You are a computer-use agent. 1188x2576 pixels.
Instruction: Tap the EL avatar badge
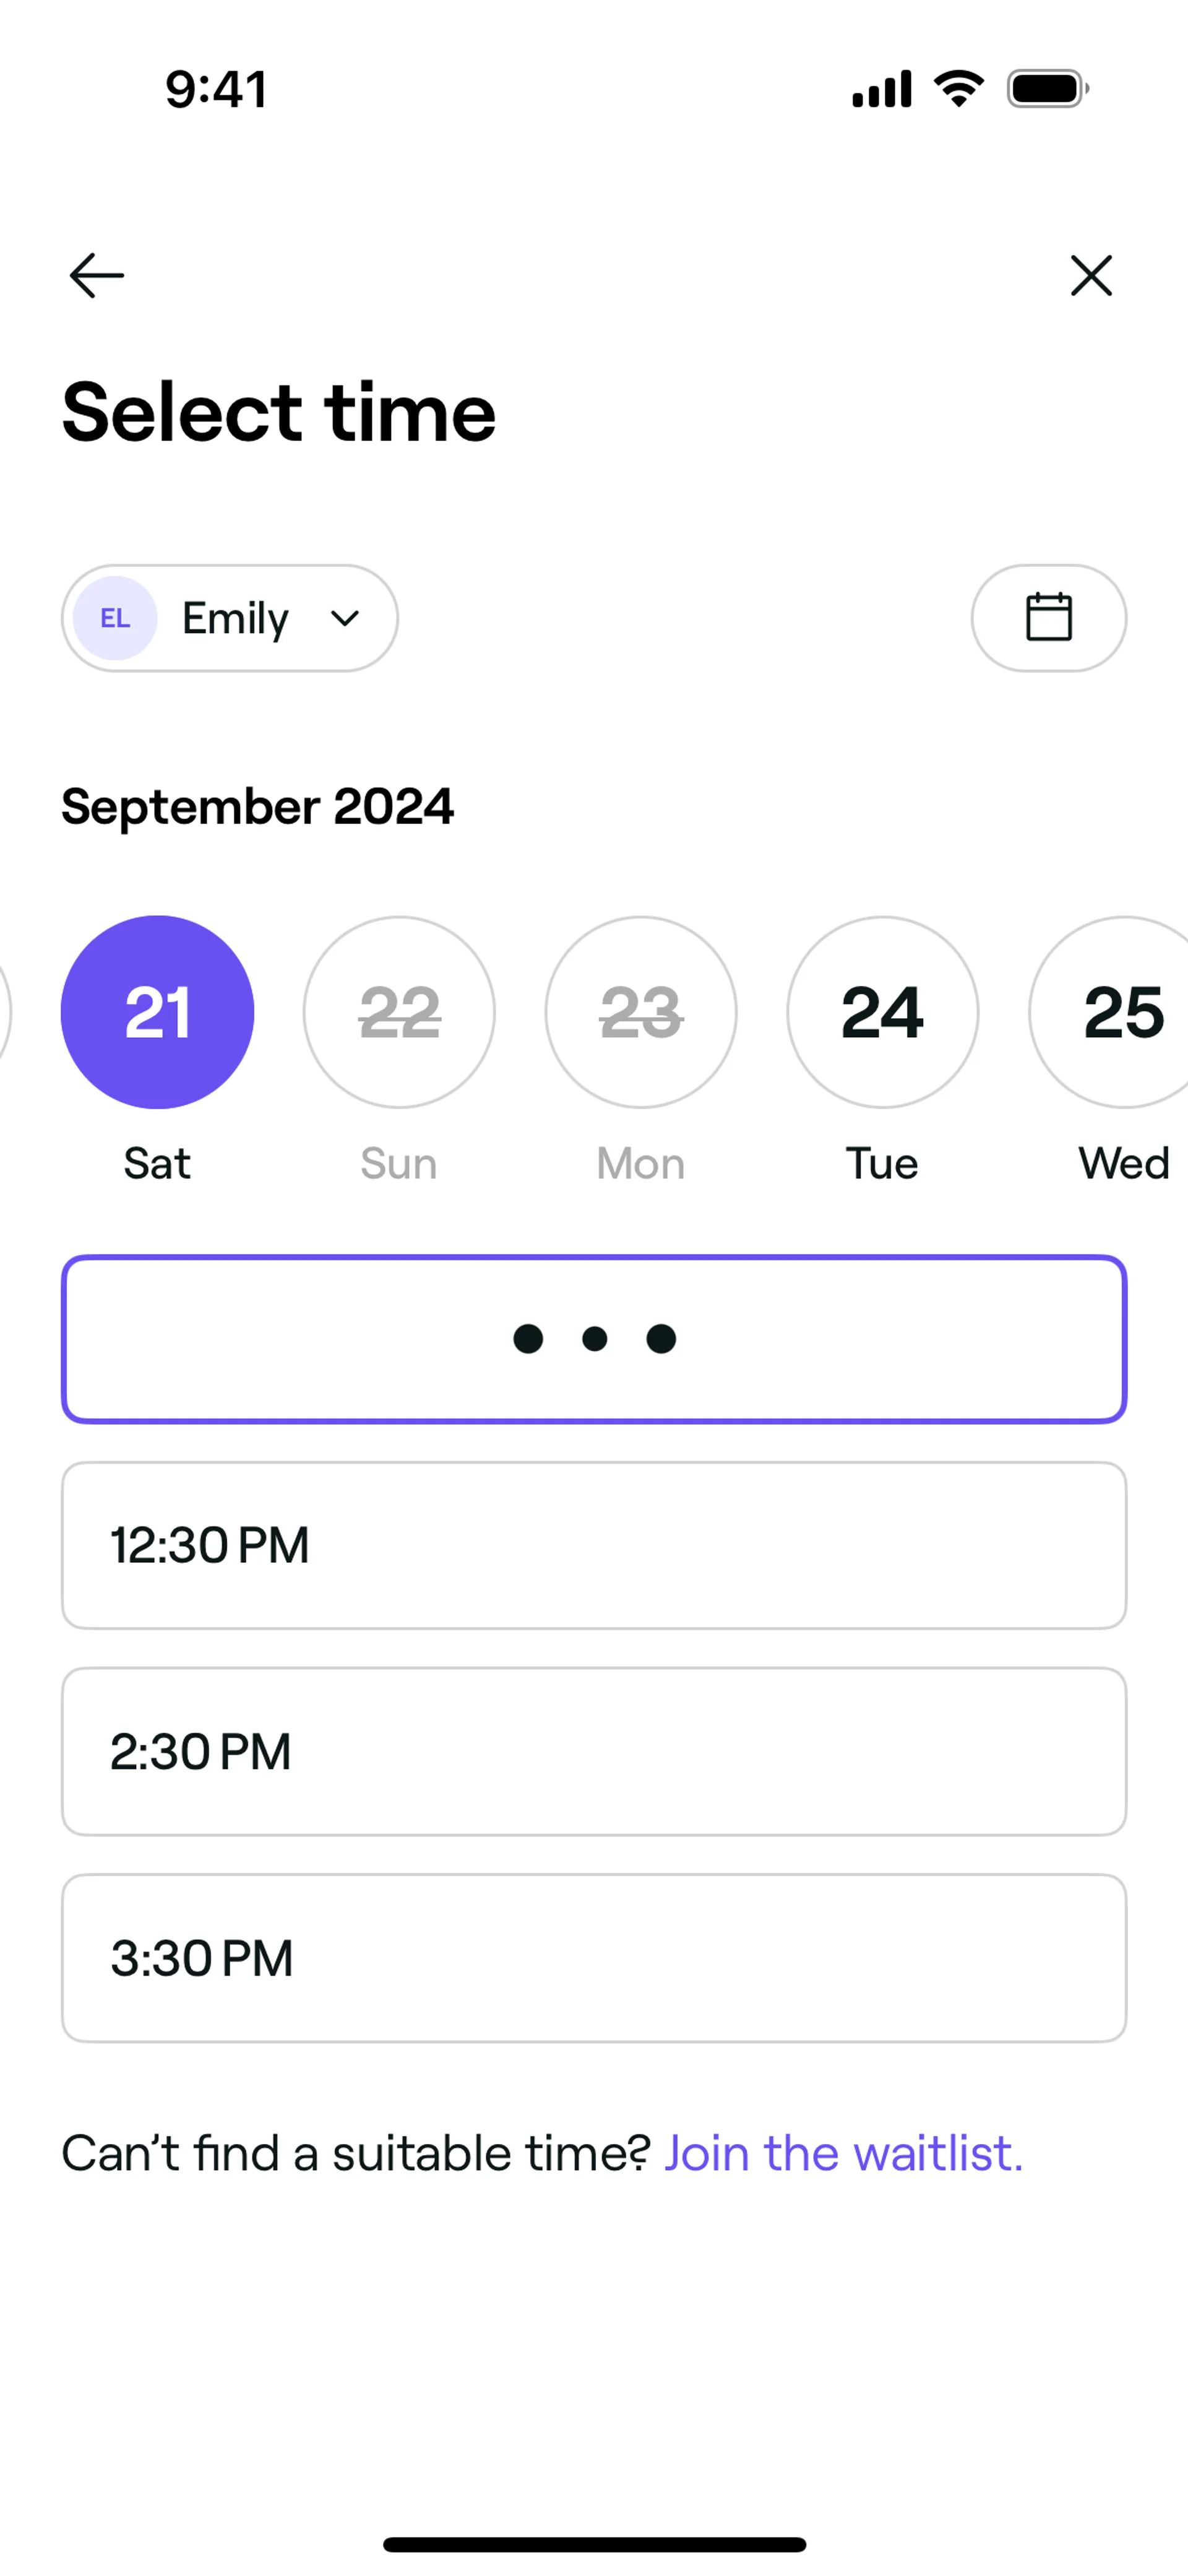point(115,618)
